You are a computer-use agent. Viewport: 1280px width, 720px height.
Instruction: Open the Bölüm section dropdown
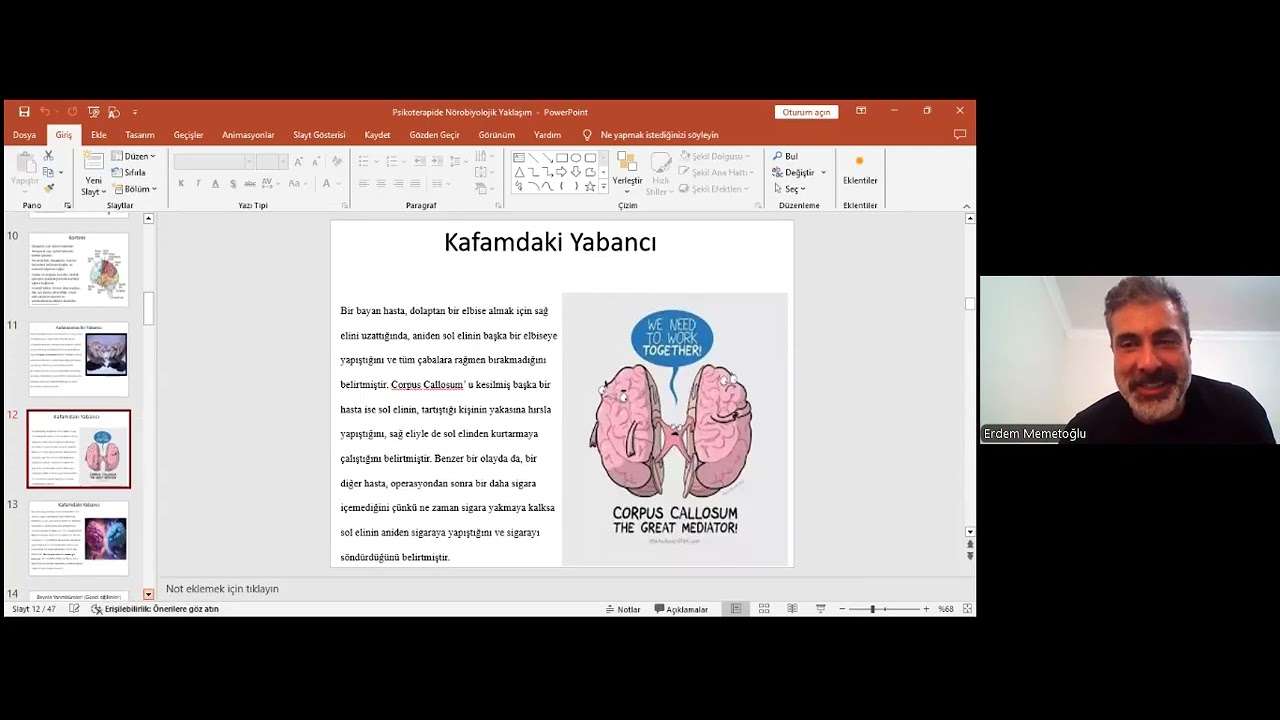pyautogui.click(x=134, y=188)
